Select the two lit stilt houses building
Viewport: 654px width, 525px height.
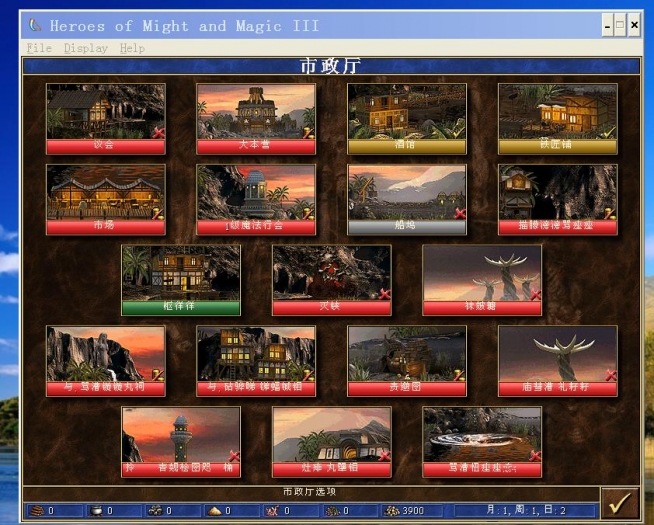click(256, 361)
